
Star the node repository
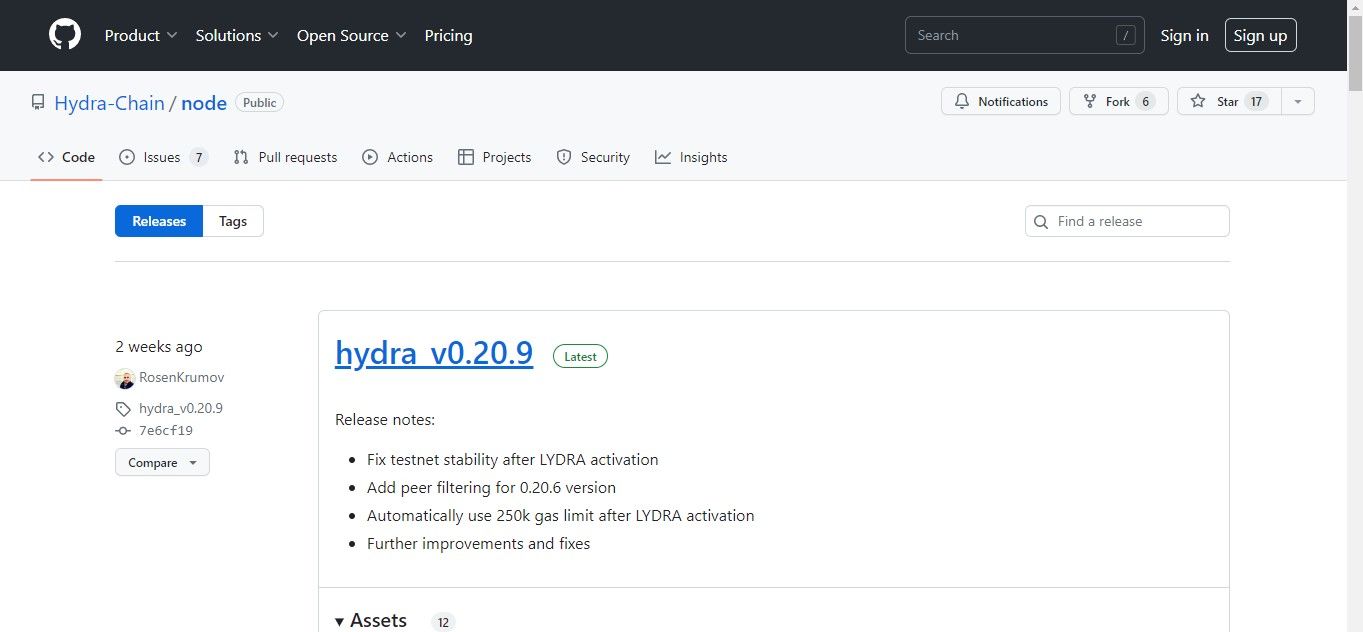1225,101
